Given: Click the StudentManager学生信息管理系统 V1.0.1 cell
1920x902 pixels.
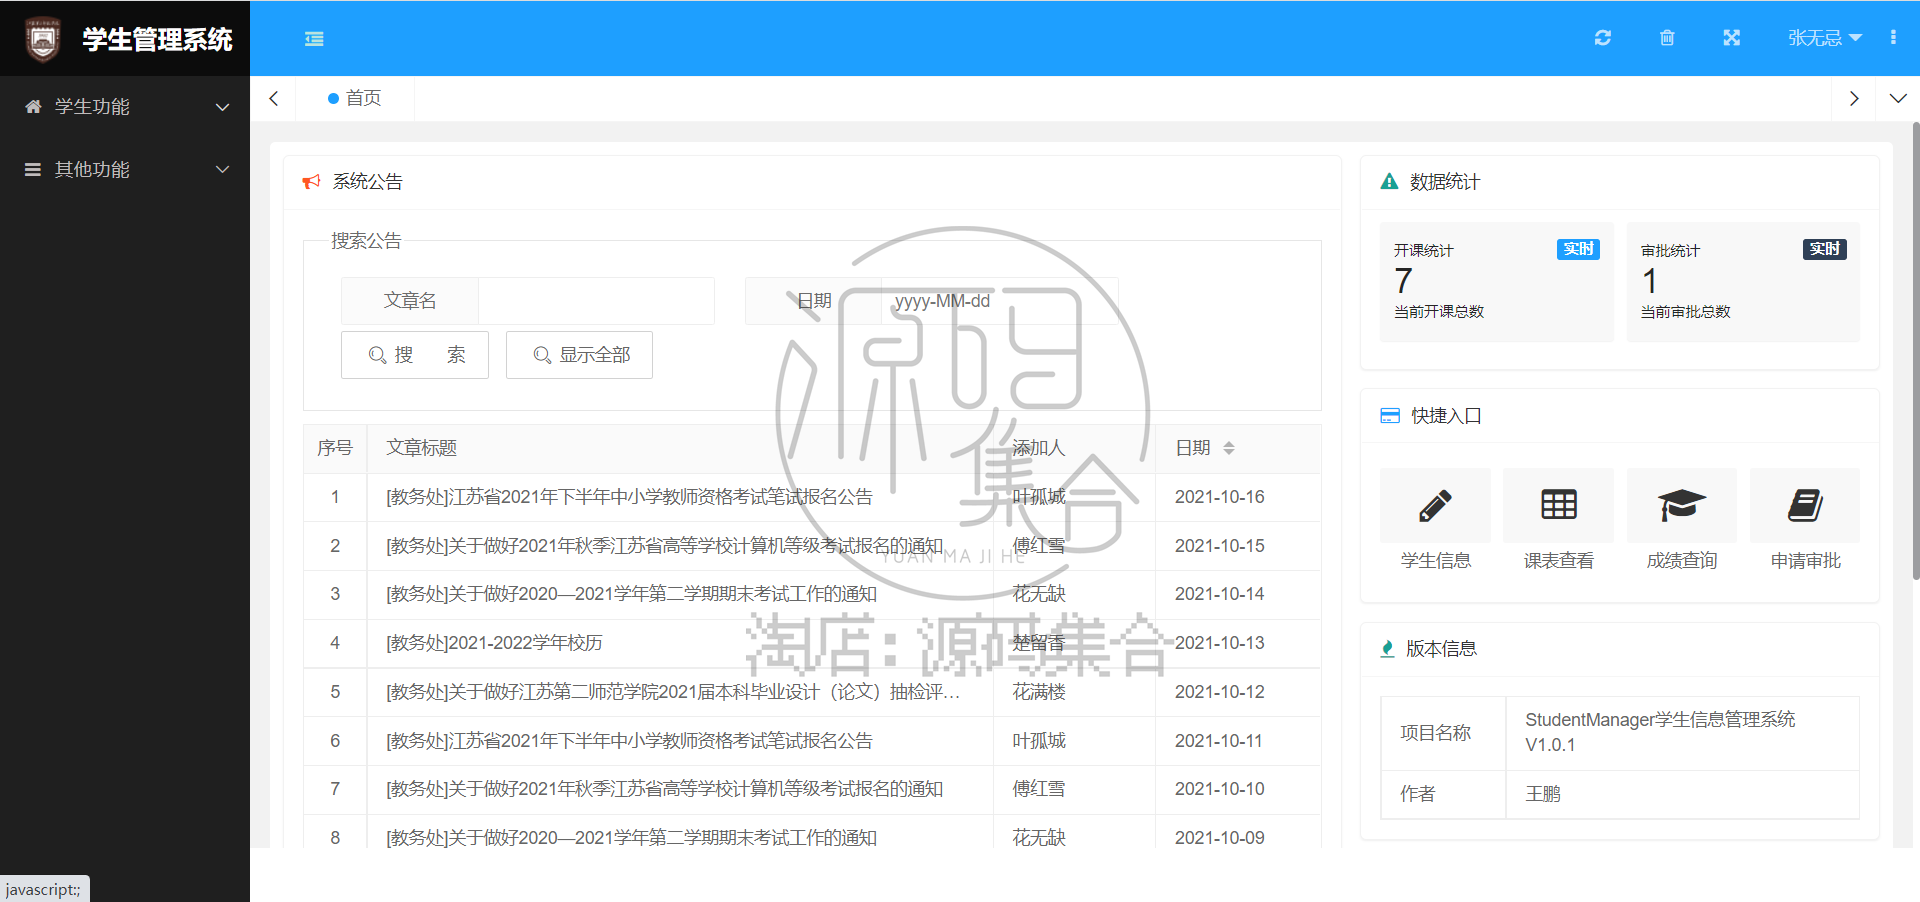Looking at the screenshot, I should (1682, 732).
